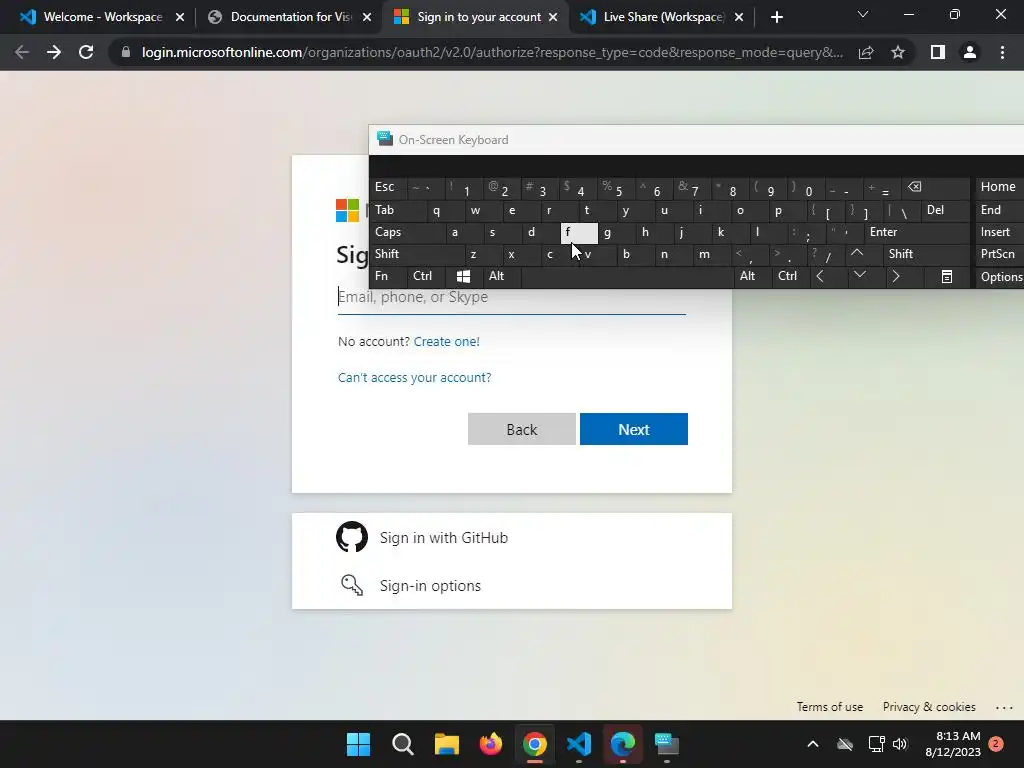Open the footer ellipsis more options
This screenshot has height=768, width=1024.
pyautogui.click(x=1004, y=707)
